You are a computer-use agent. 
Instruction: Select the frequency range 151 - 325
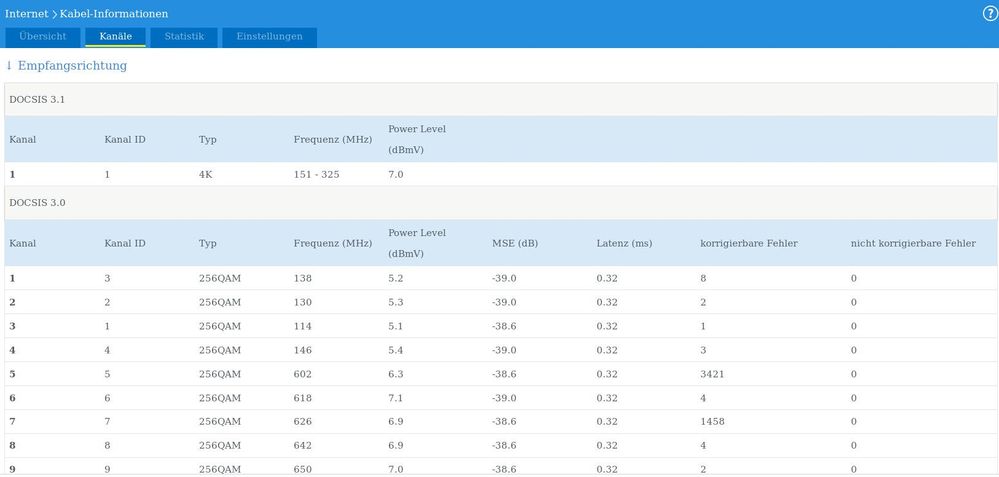pyautogui.click(x=316, y=174)
